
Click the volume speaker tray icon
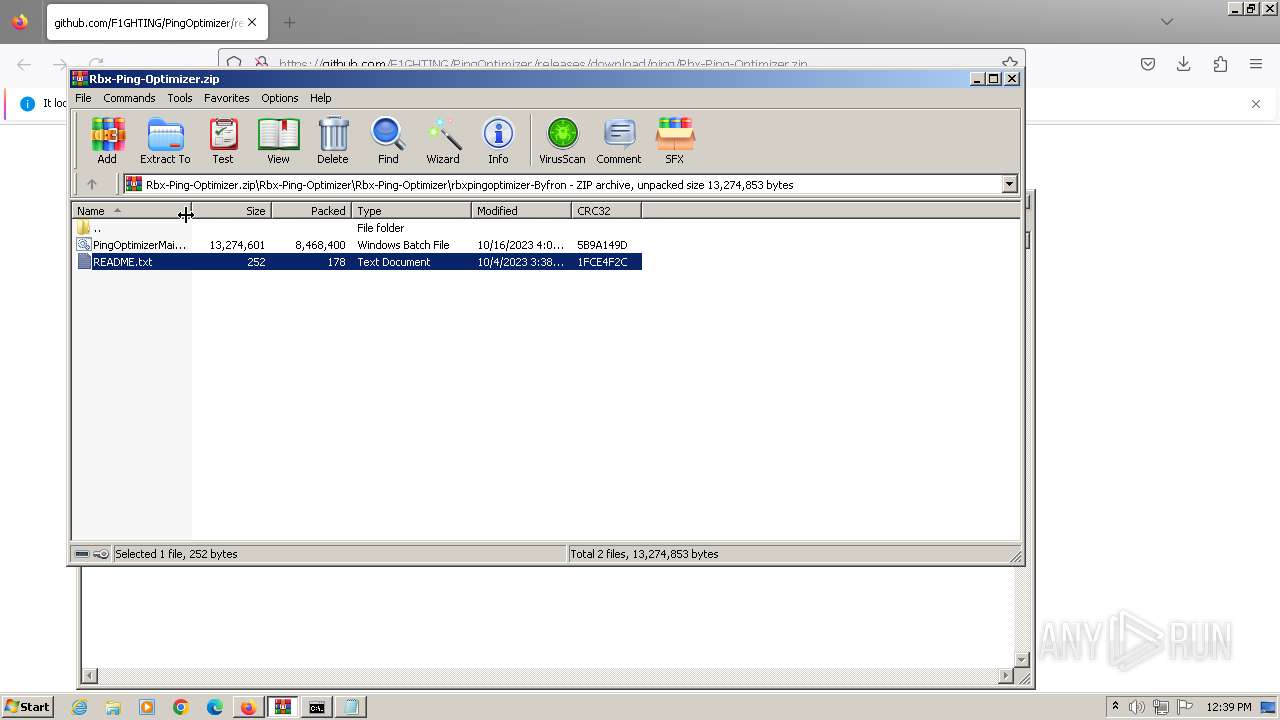point(1137,707)
